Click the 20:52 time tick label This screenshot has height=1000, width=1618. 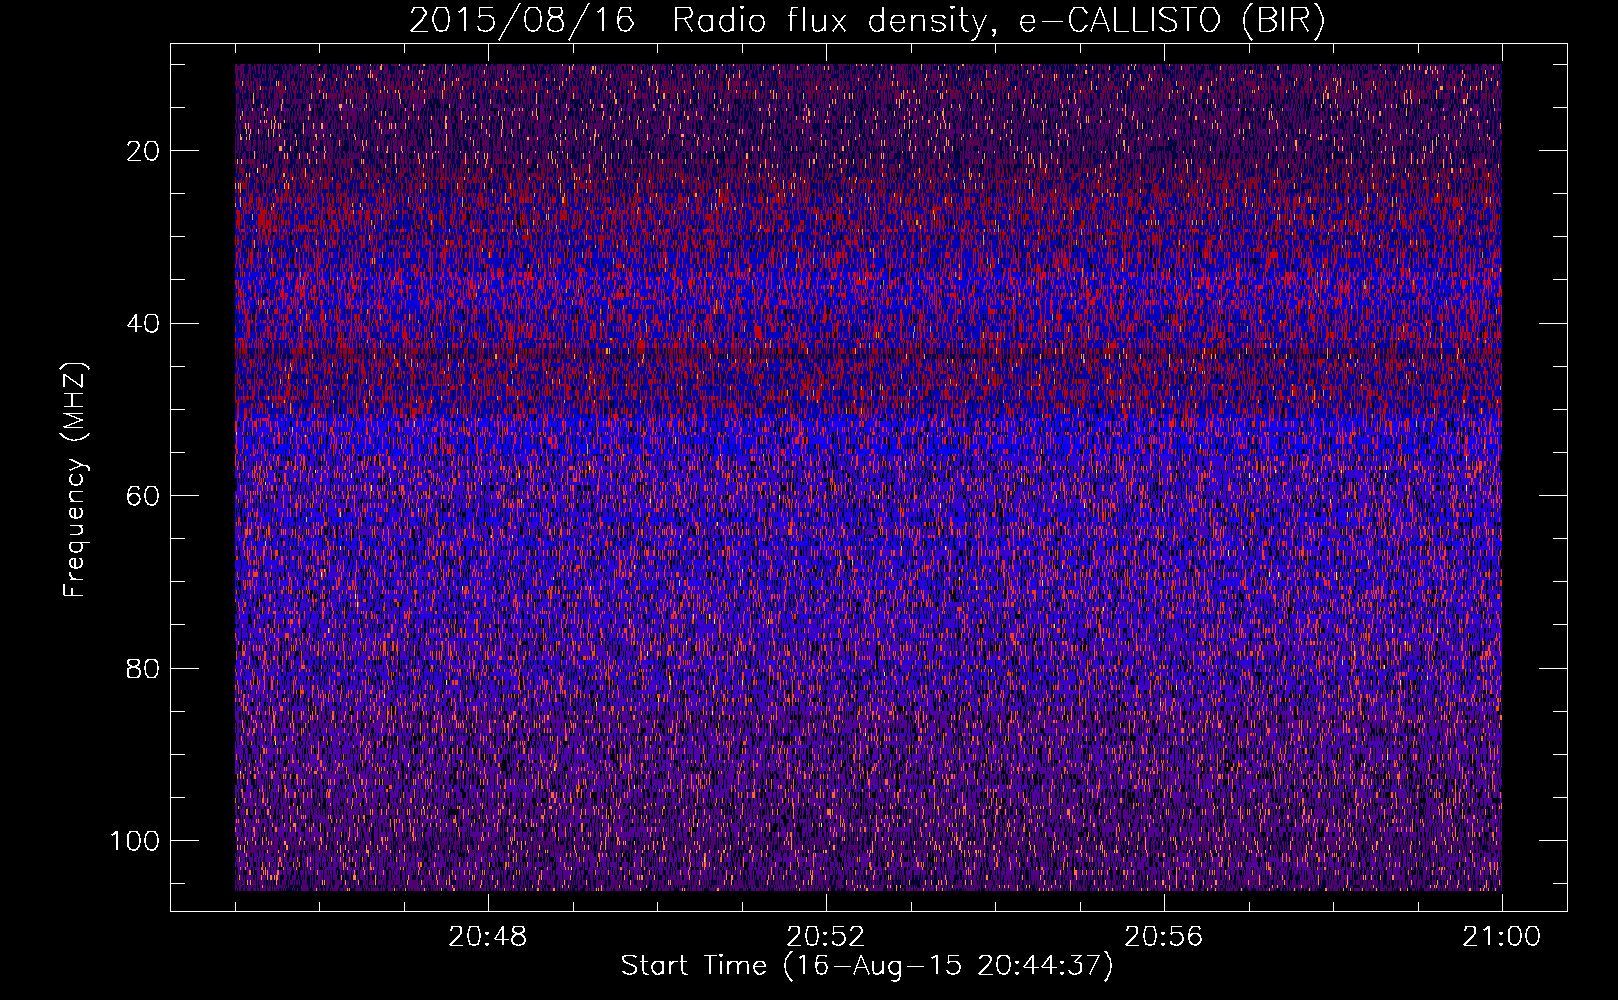[x=826, y=937]
